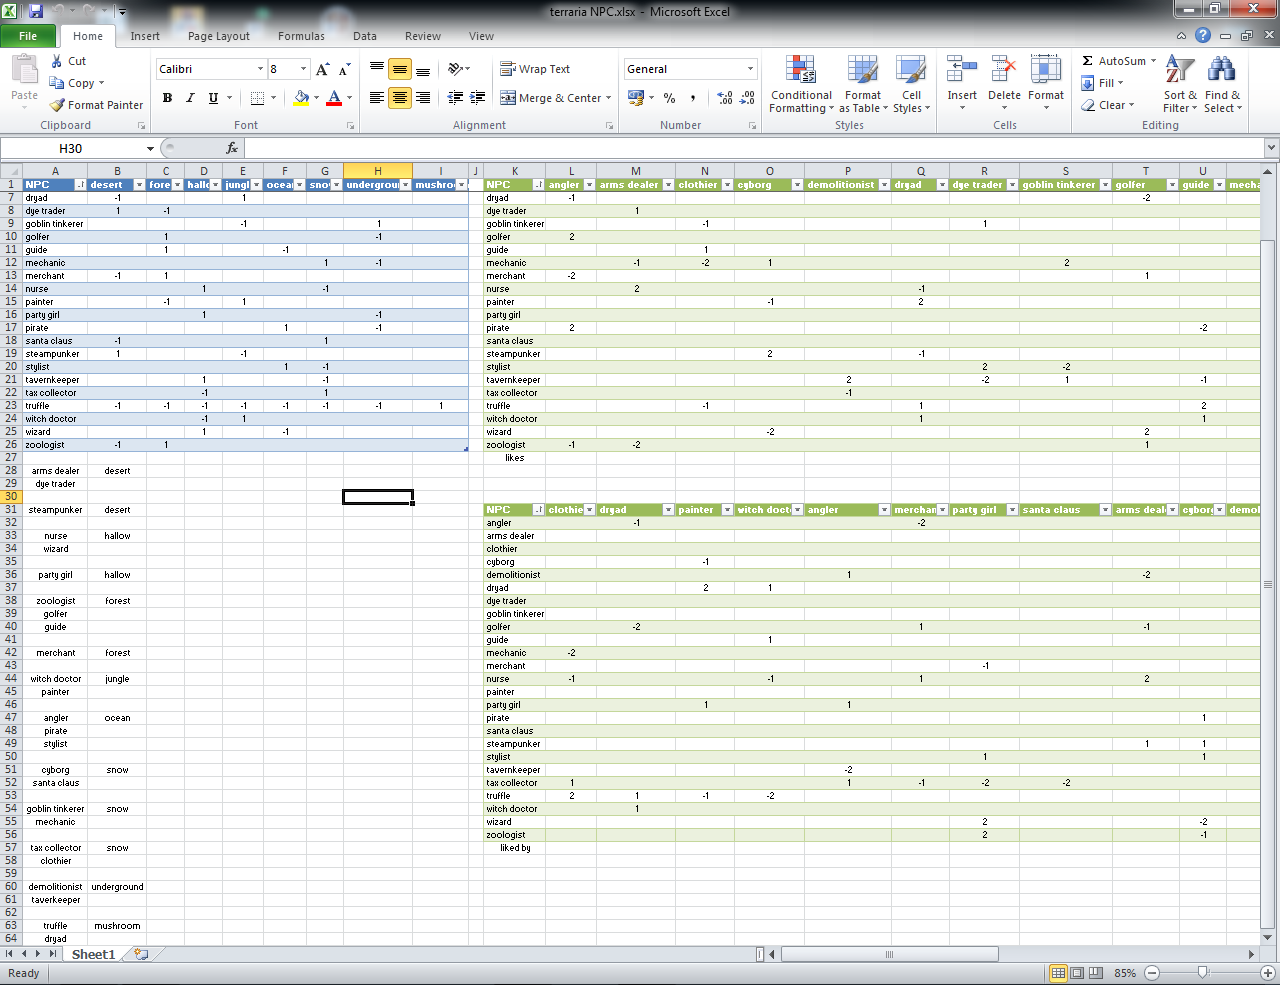Click AutoSum
This screenshot has width=1280, height=985.
1114,61
